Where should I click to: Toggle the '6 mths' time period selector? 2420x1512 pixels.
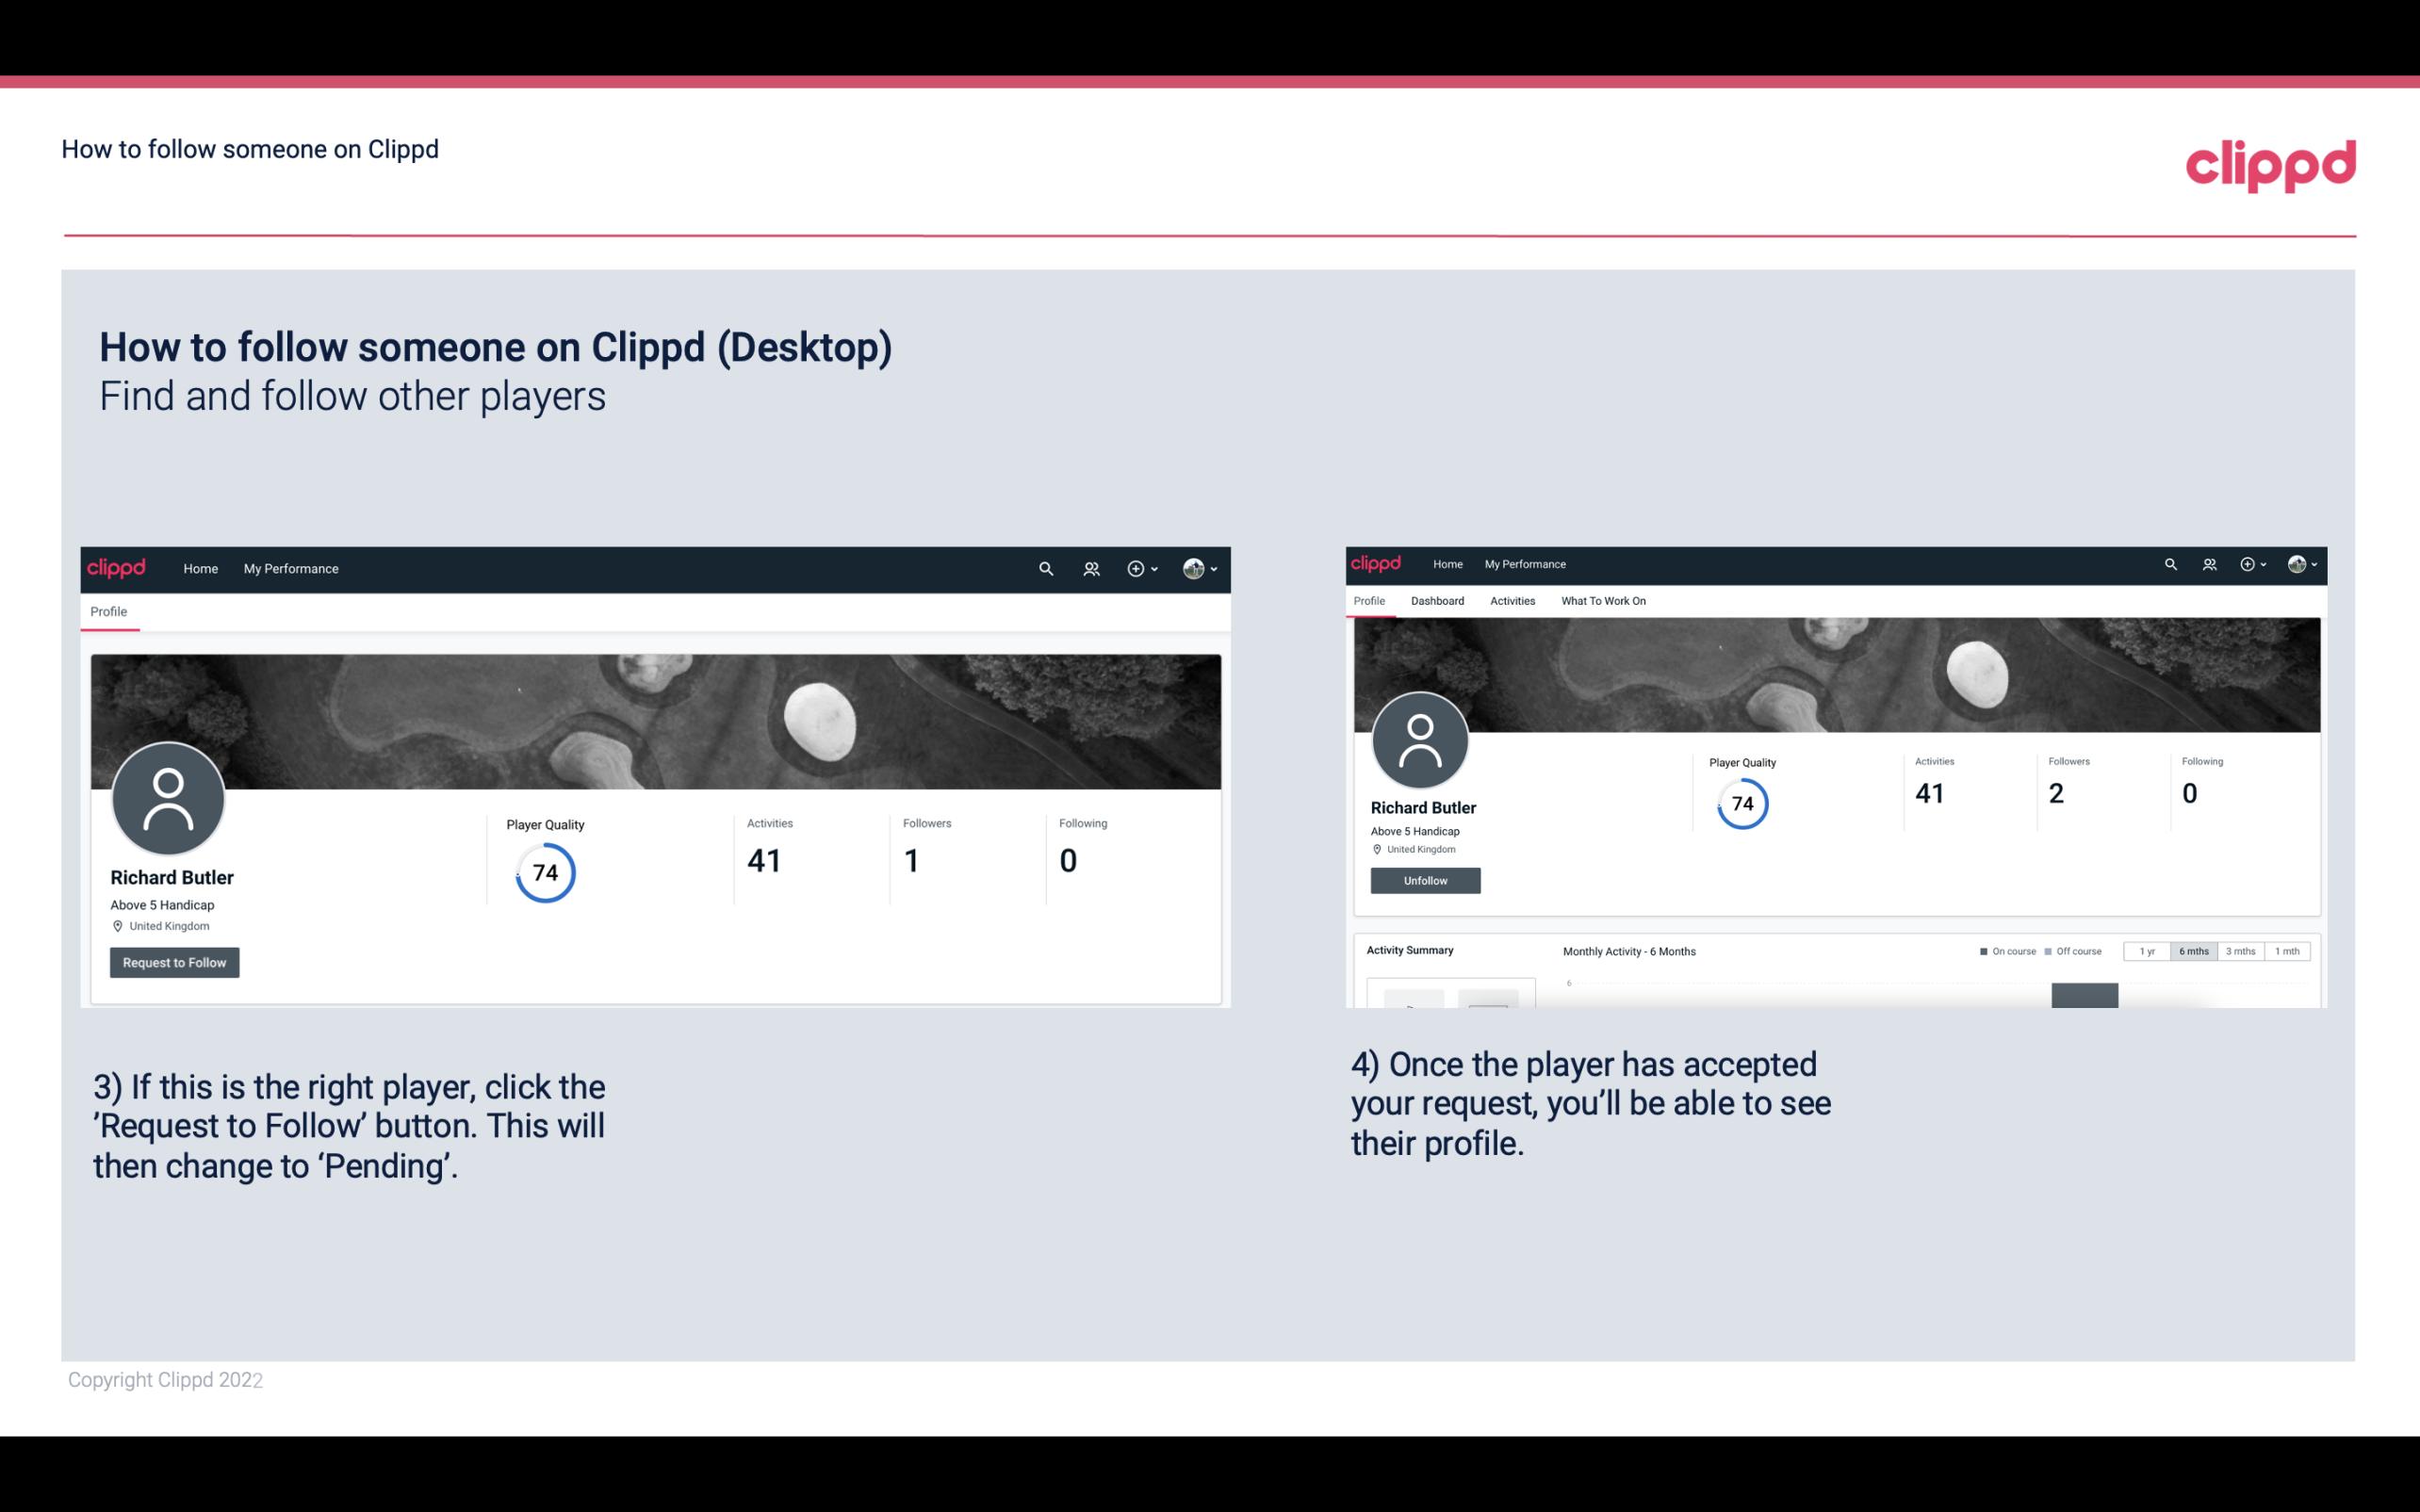(2192, 951)
